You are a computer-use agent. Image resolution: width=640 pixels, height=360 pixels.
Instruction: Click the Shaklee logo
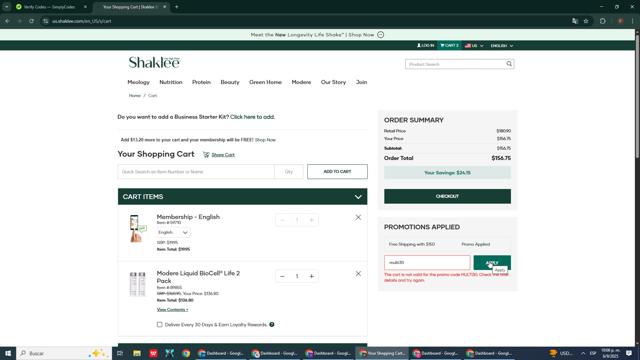[x=154, y=62]
